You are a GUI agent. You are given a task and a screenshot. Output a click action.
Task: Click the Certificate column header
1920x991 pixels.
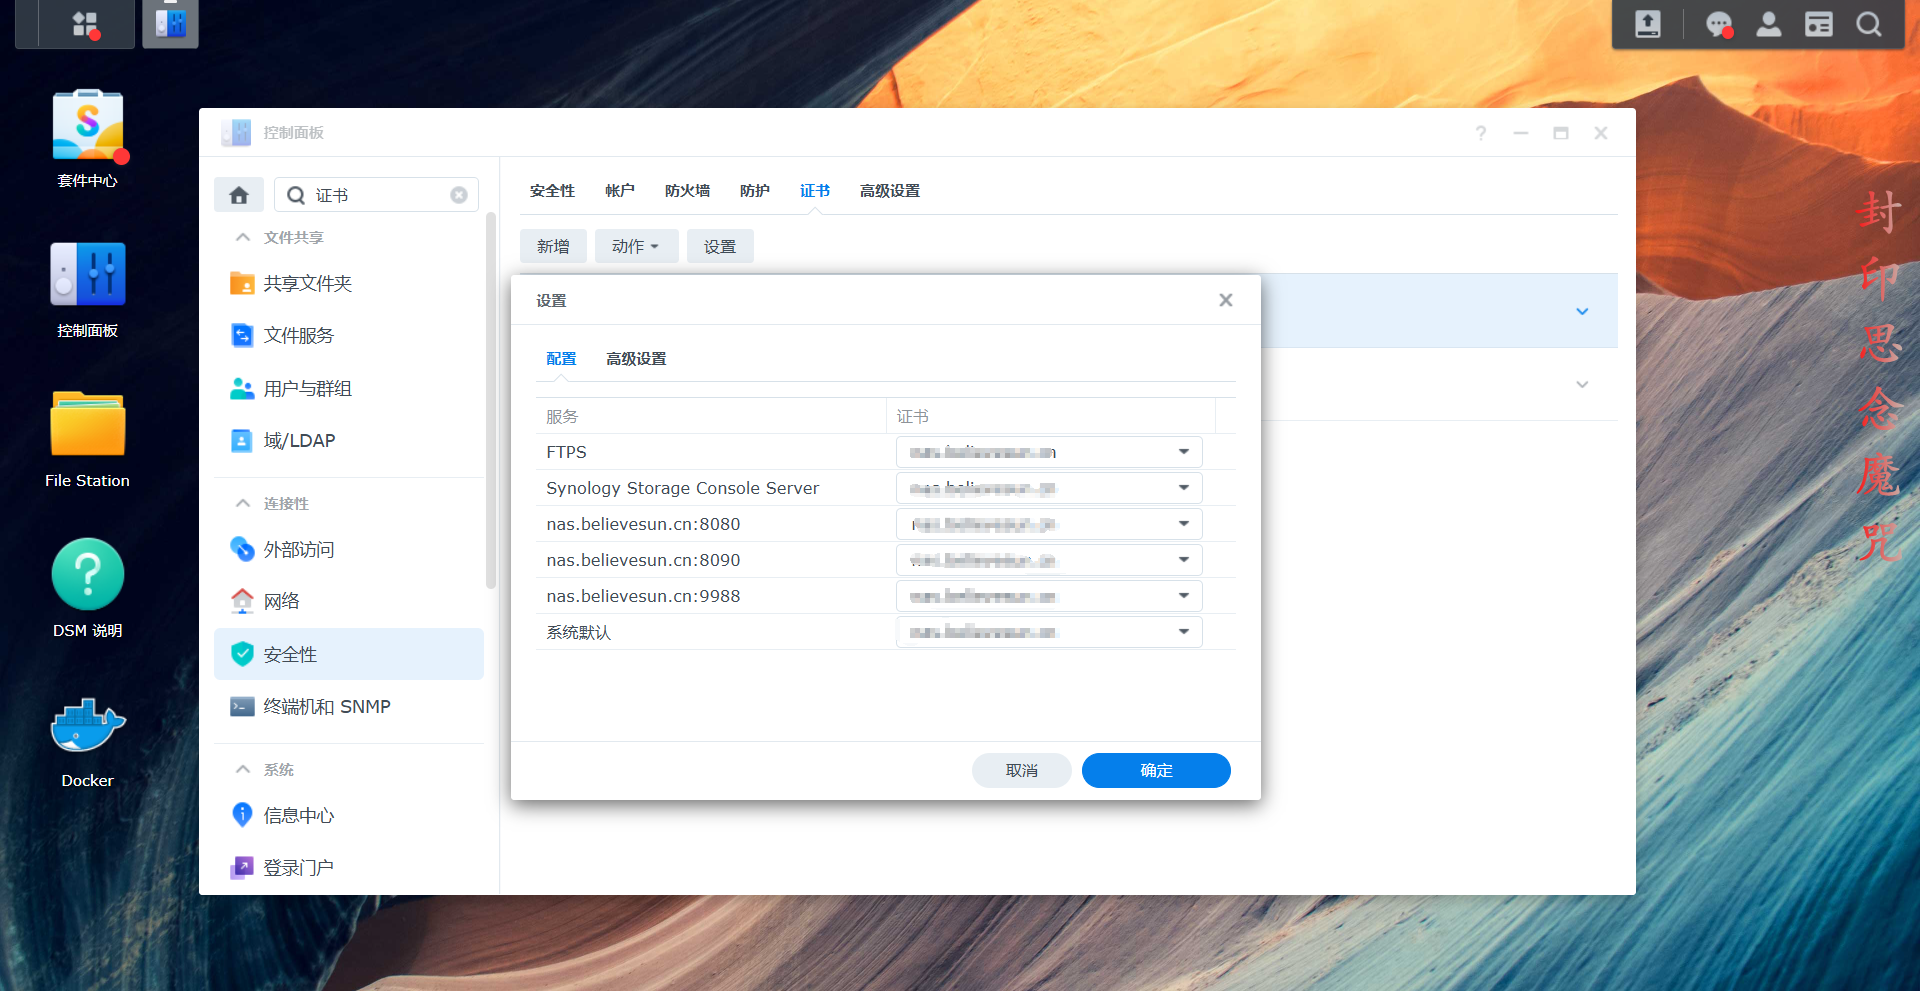click(1051, 416)
